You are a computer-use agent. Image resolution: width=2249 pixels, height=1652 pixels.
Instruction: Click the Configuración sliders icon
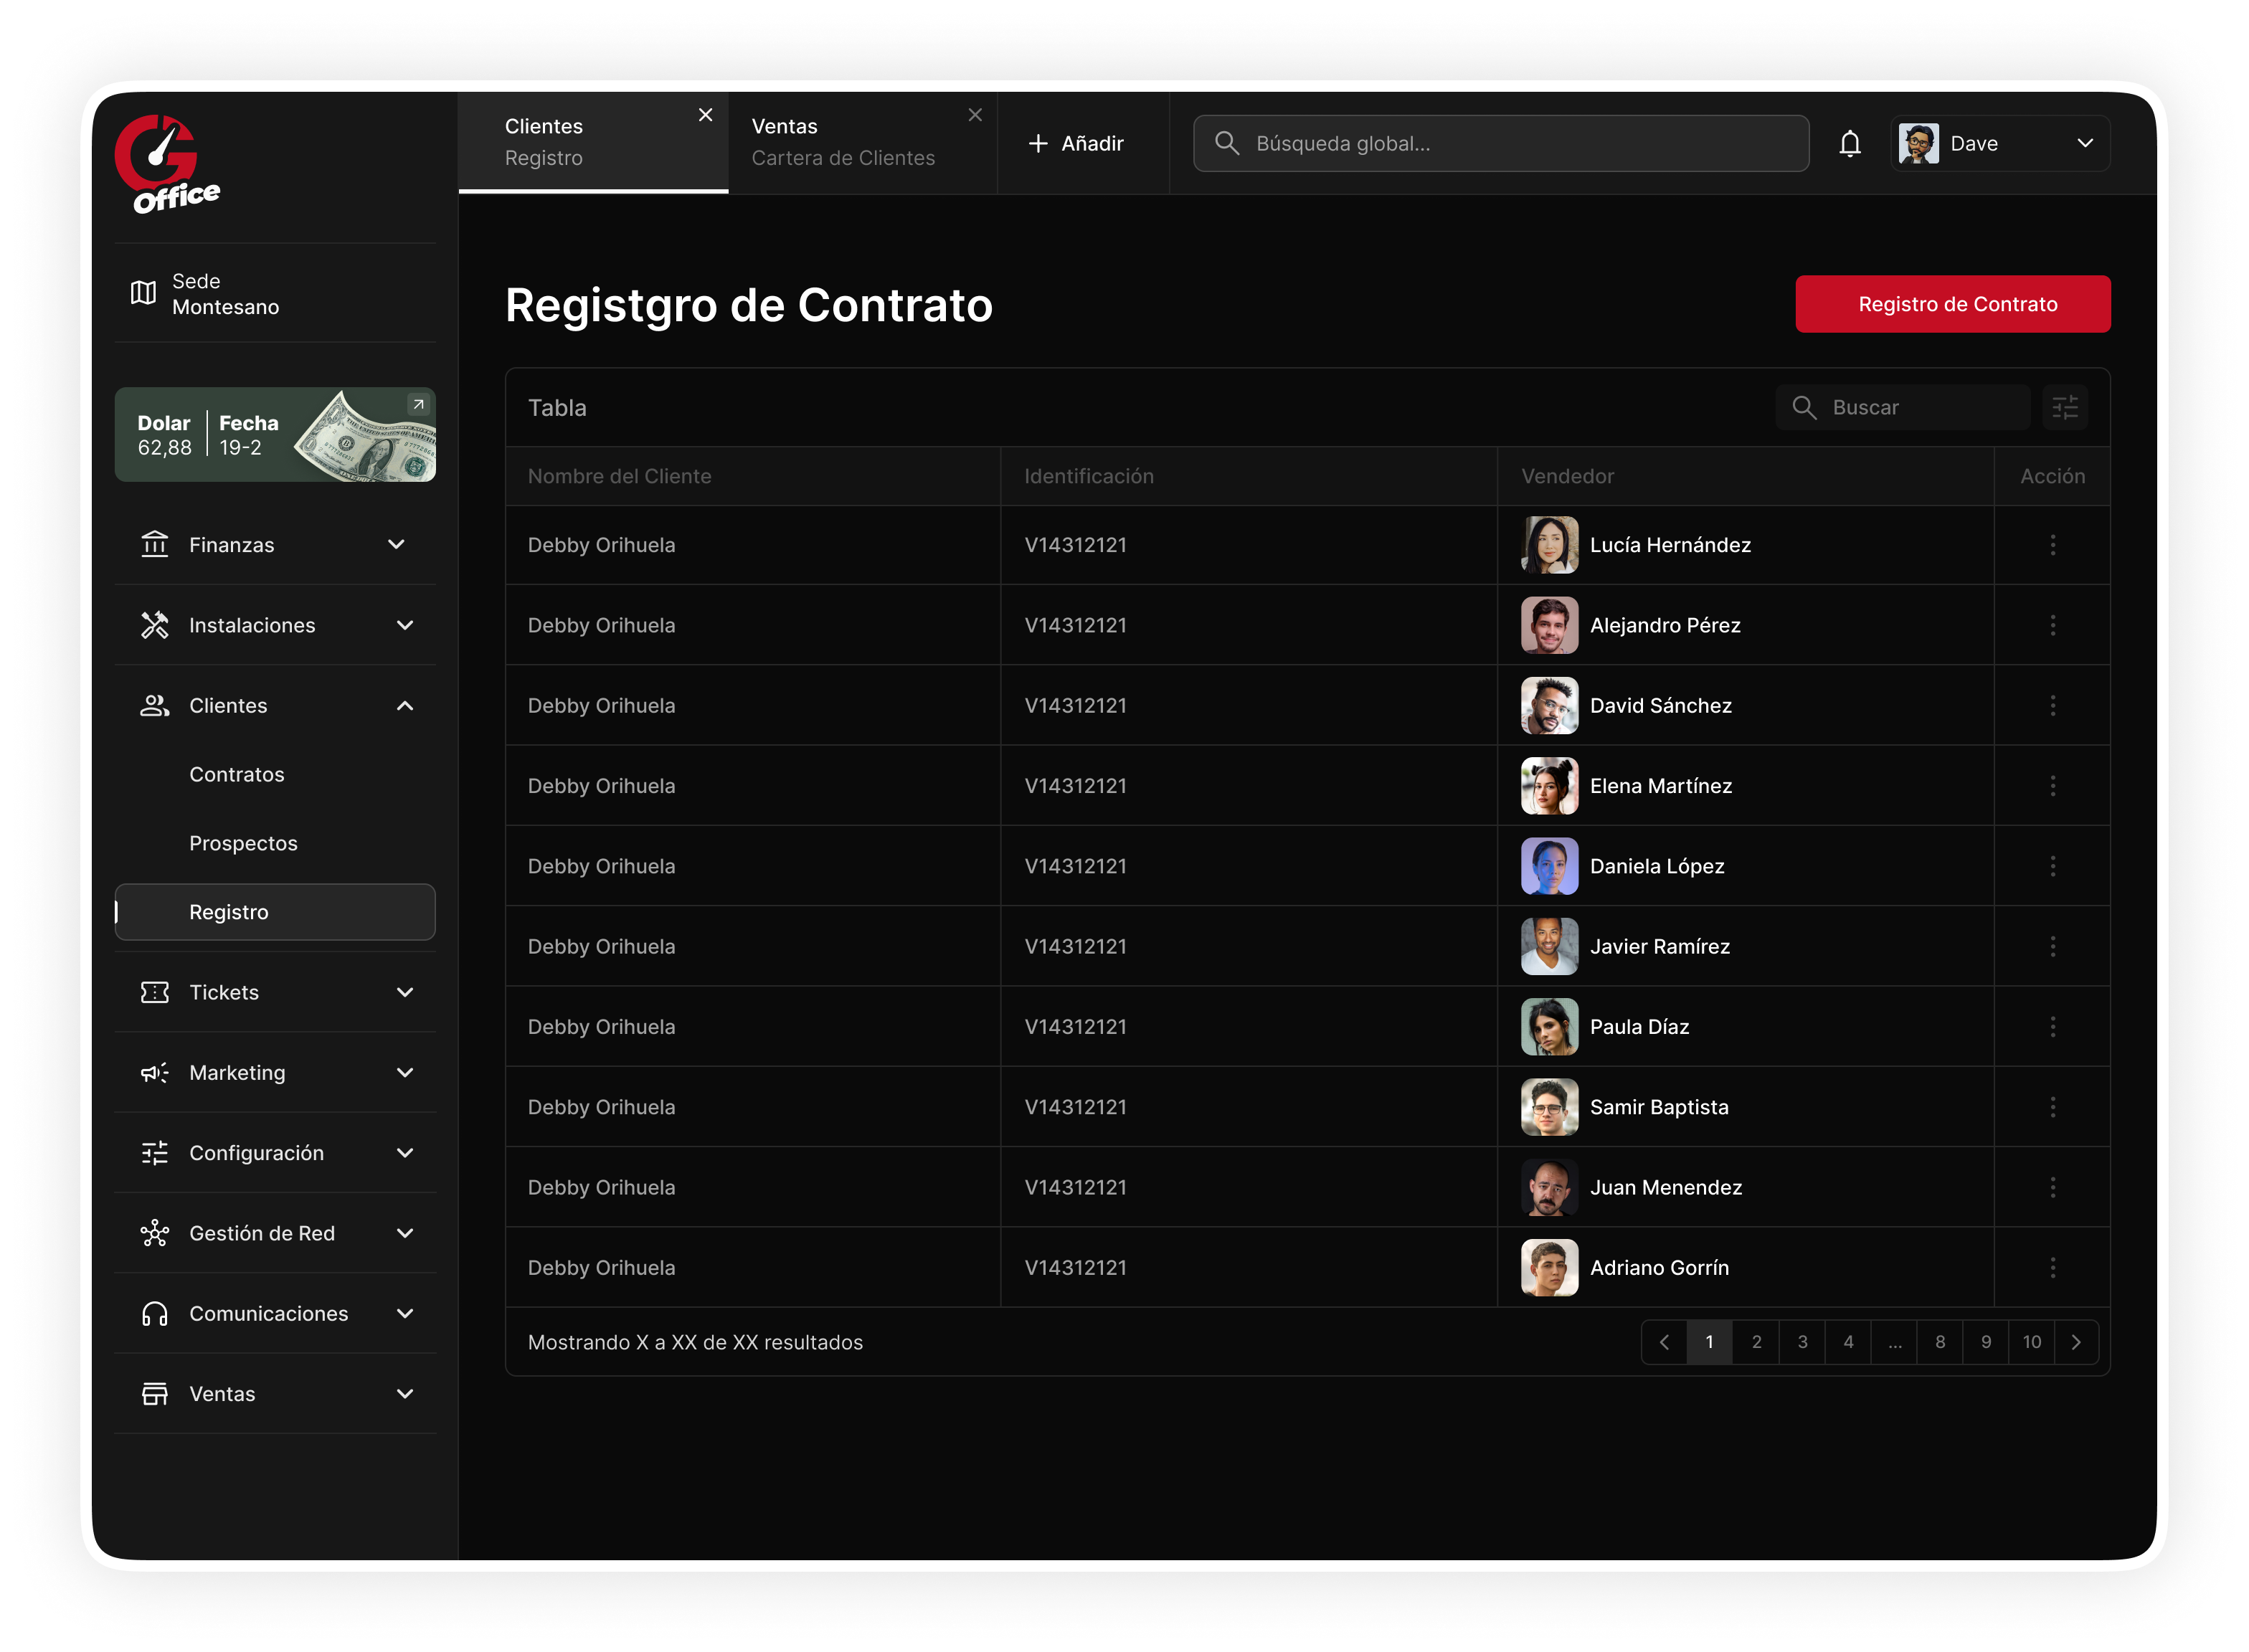154,1152
